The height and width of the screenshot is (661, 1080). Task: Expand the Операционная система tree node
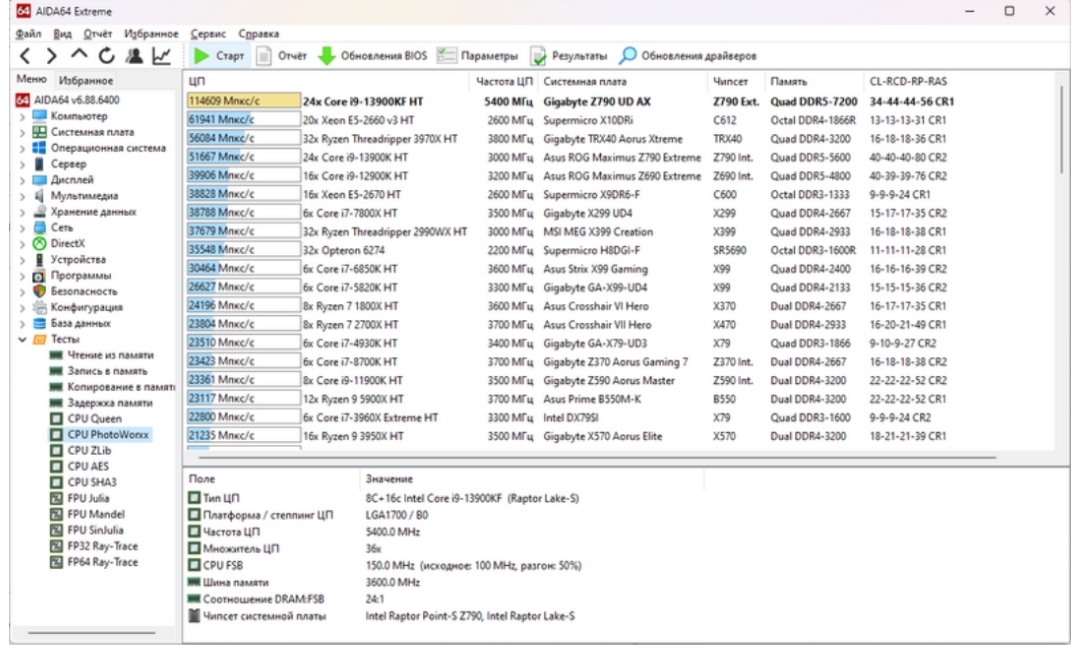tap(22, 148)
